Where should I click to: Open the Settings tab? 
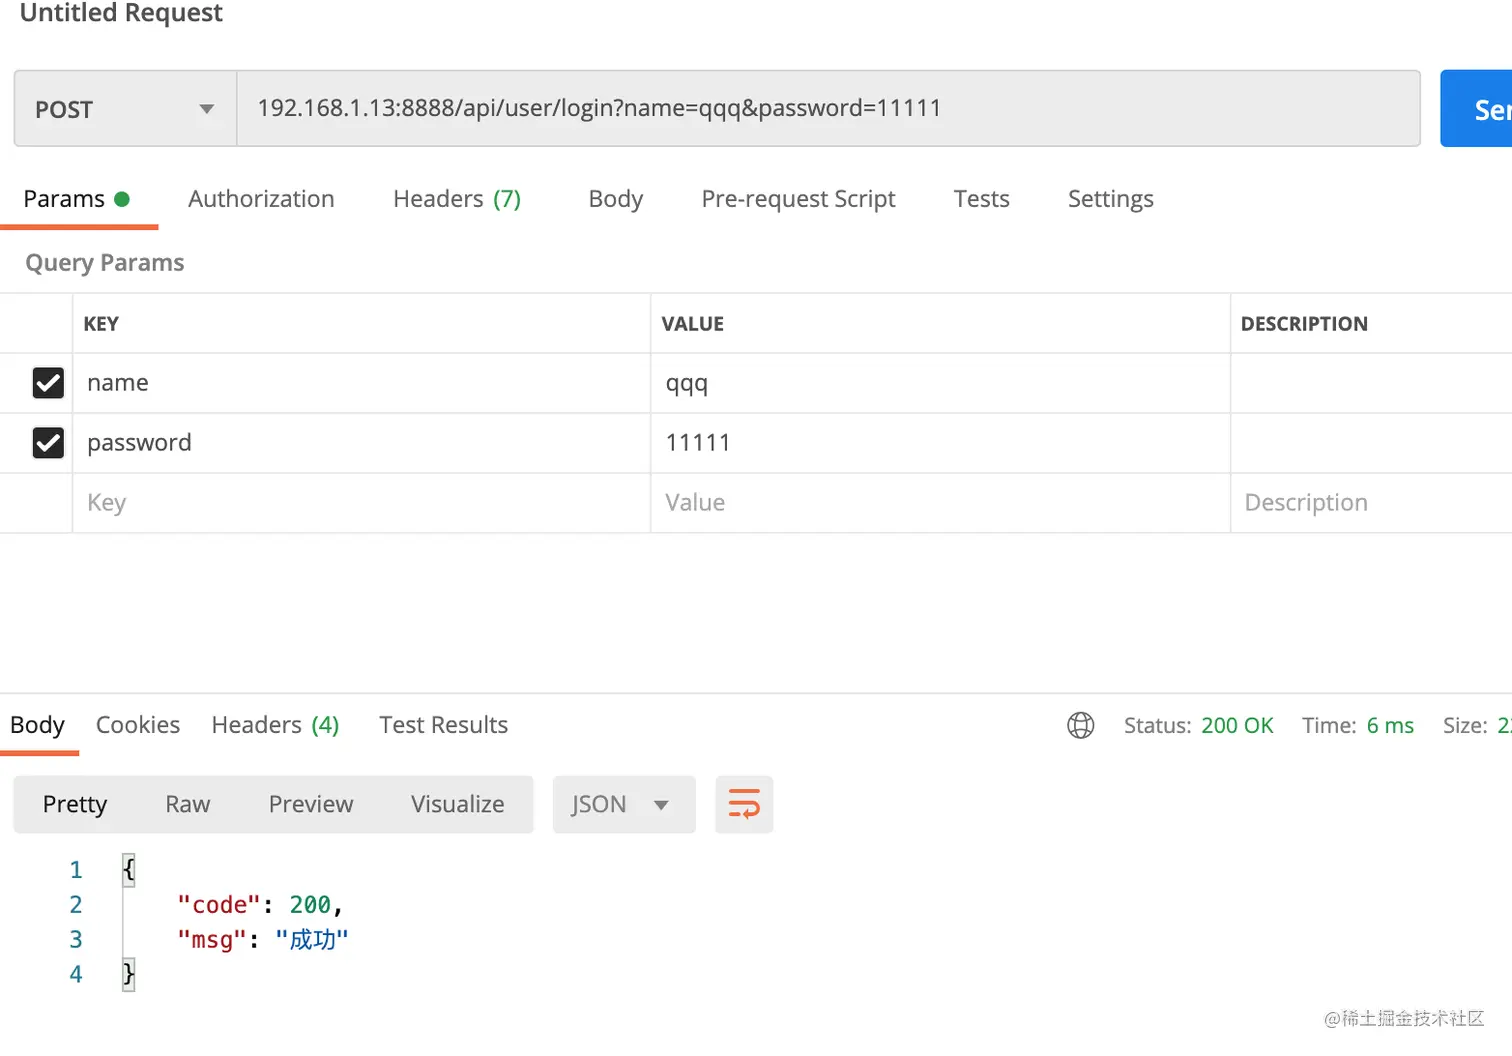click(1110, 199)
